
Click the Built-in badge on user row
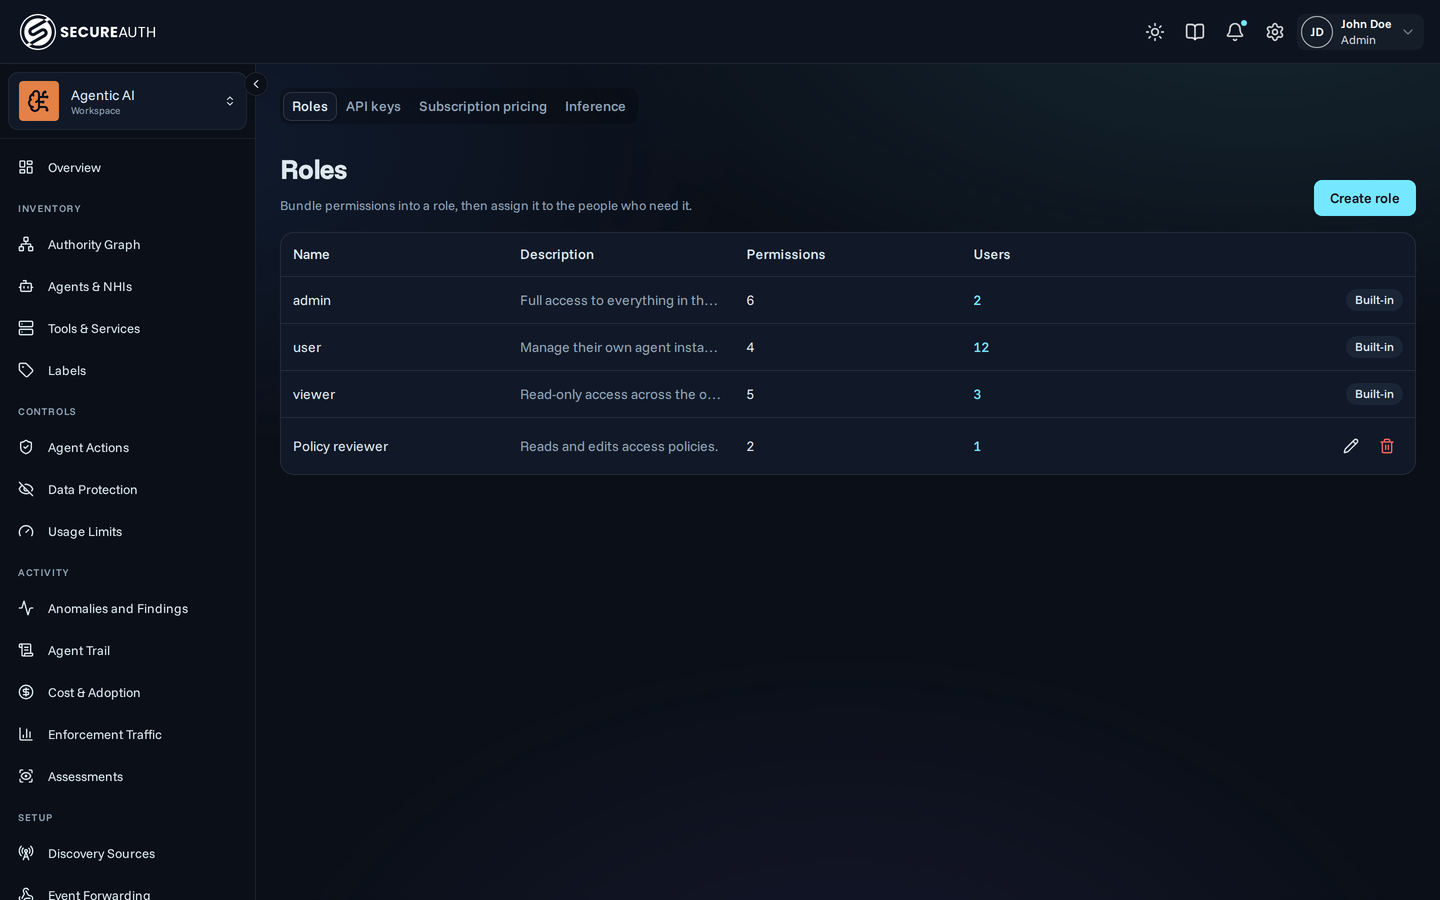tap(1374, 347)
